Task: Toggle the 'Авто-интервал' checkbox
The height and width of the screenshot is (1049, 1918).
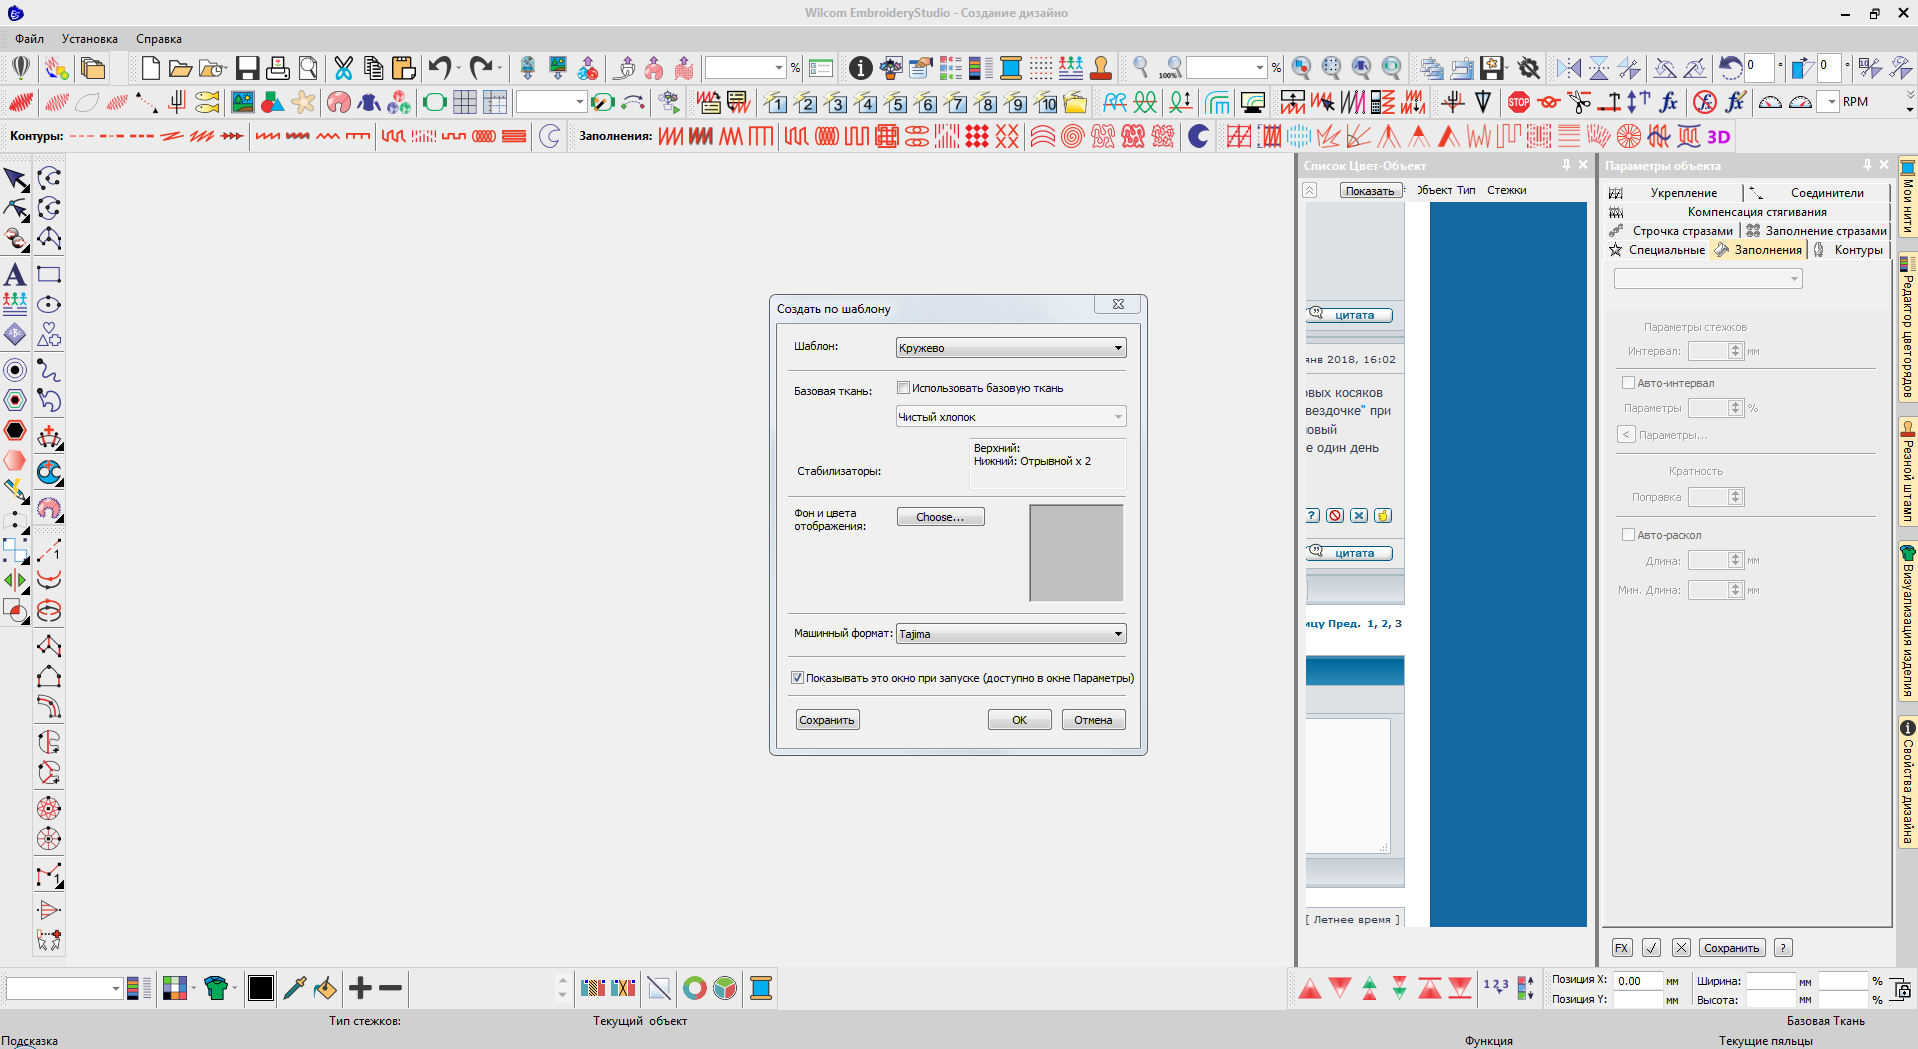Action: tap(1628, 383)
